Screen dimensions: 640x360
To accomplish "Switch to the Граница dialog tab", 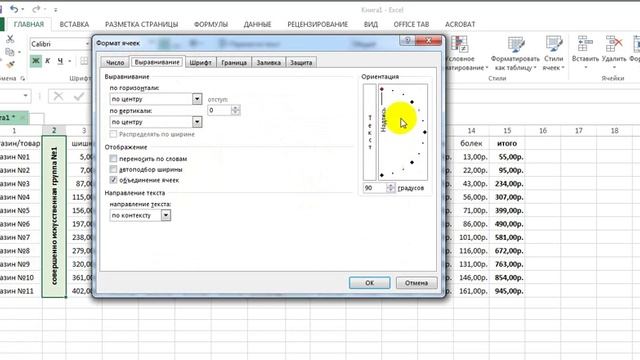I will coord(234,62).
